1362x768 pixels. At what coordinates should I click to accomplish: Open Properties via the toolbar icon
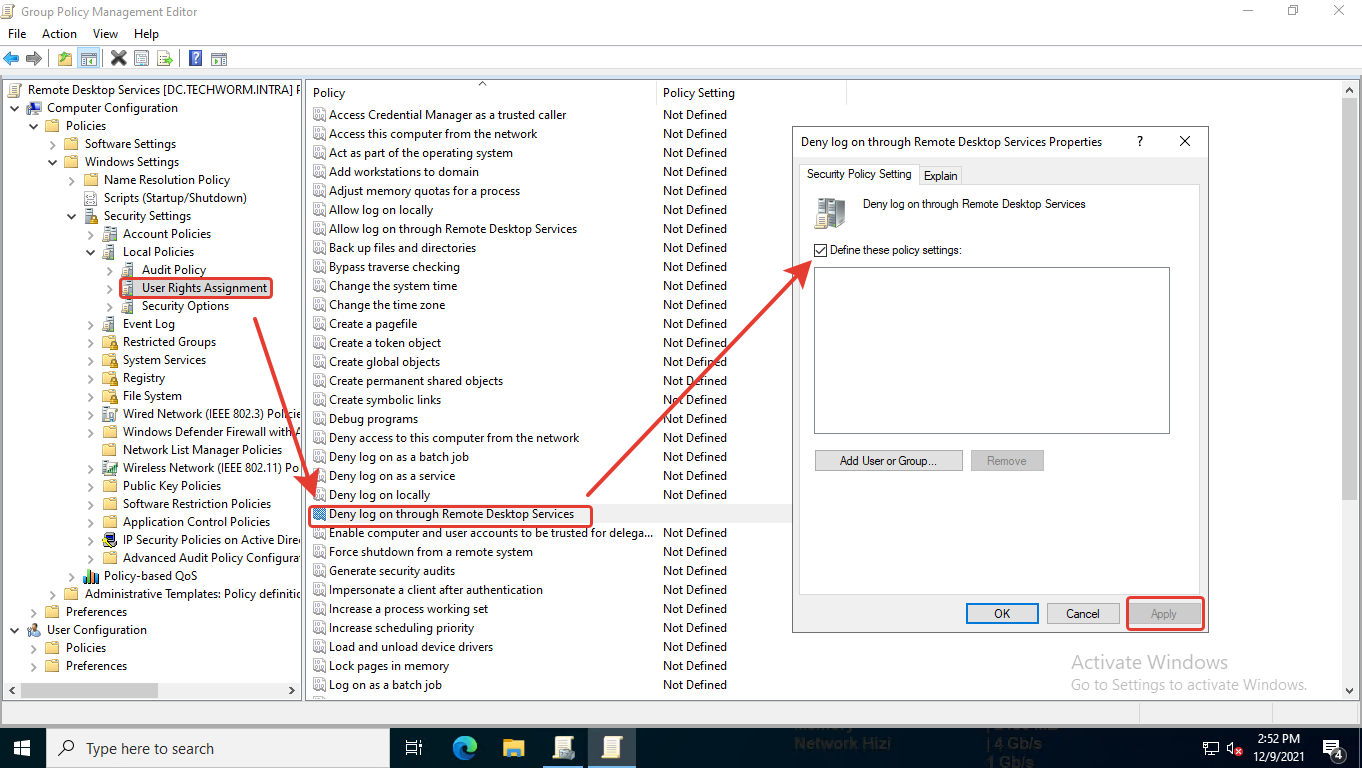click(x=142, y=59)
